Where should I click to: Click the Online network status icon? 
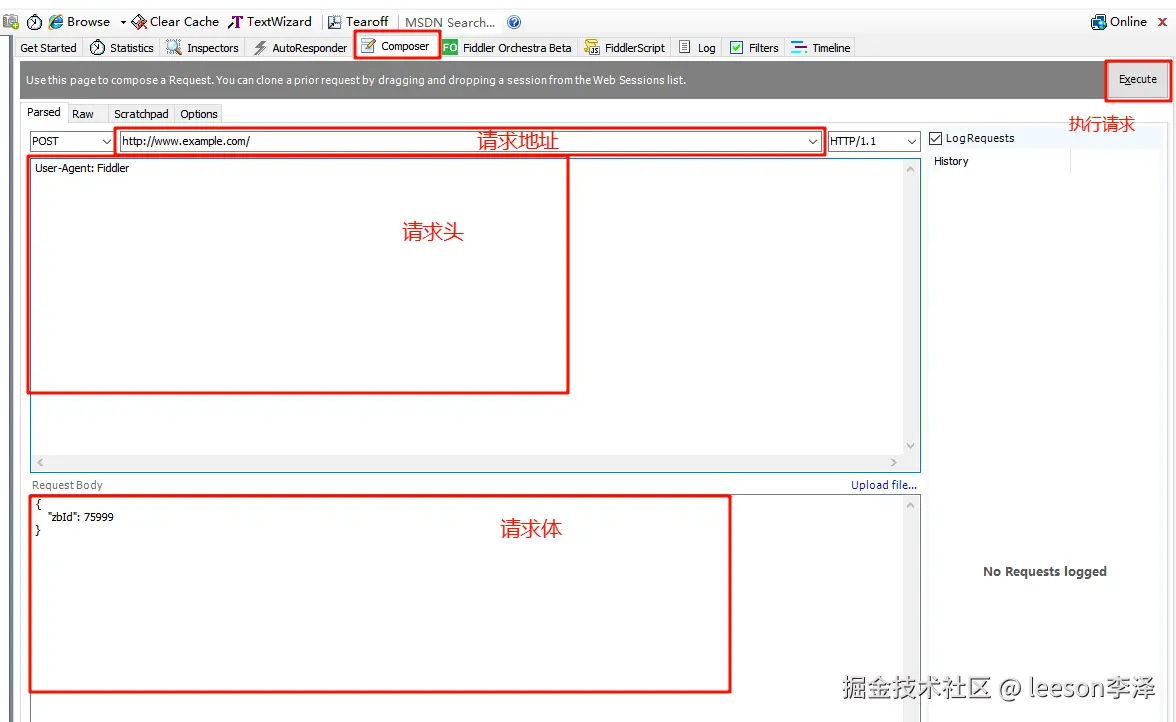click(x=1099, y=22)
